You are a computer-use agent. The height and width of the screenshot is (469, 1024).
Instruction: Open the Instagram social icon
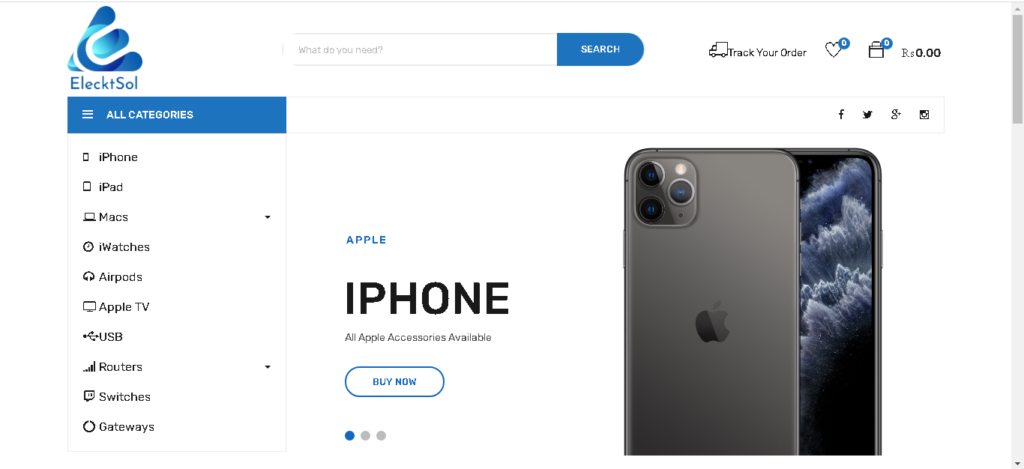click(x=924, y=115)
